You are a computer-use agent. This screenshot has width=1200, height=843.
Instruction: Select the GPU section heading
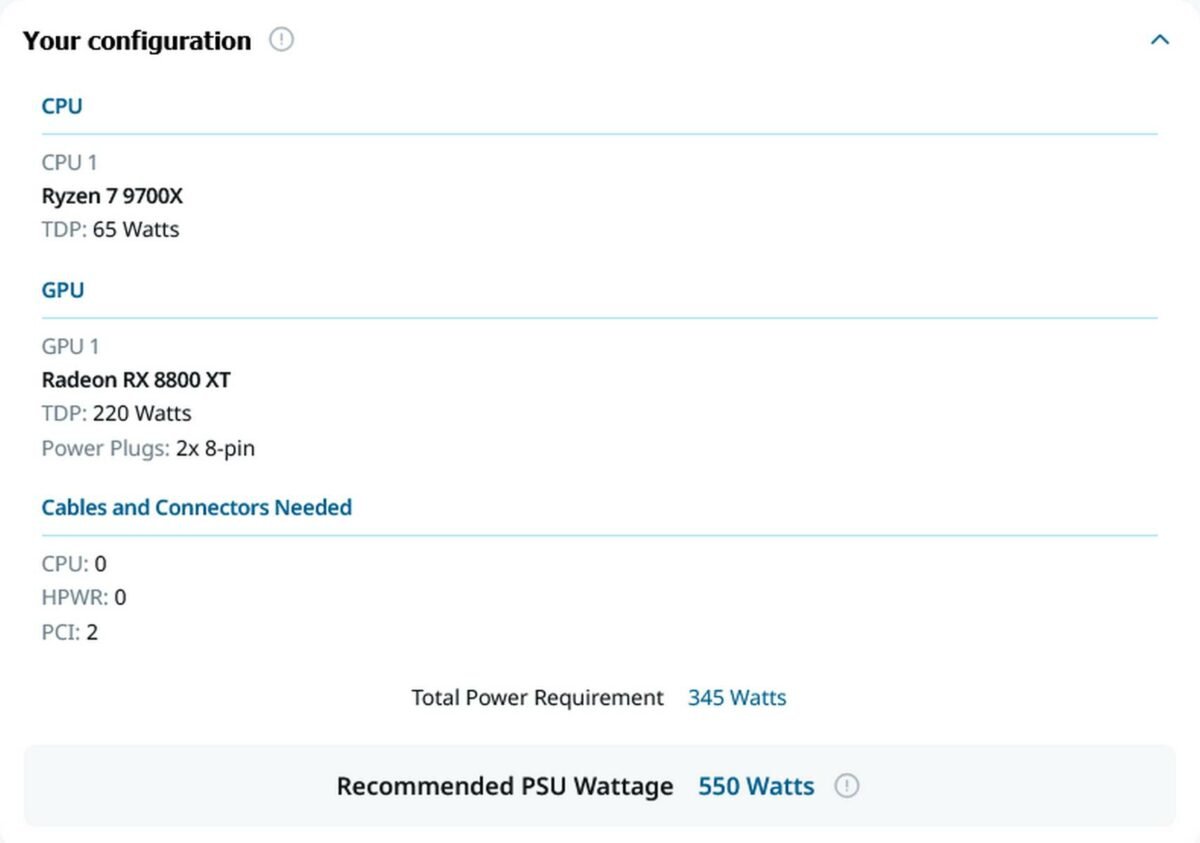click(x=63, y=290)
